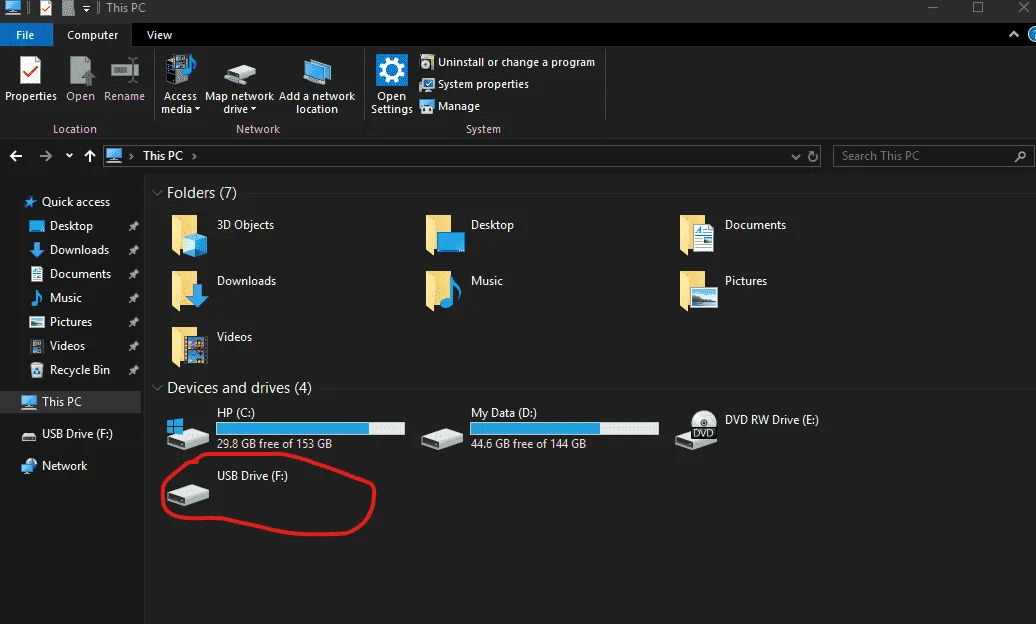Go back with the back arrow
This screenshot has width=1036, height=624.
(x=17, y=156)
